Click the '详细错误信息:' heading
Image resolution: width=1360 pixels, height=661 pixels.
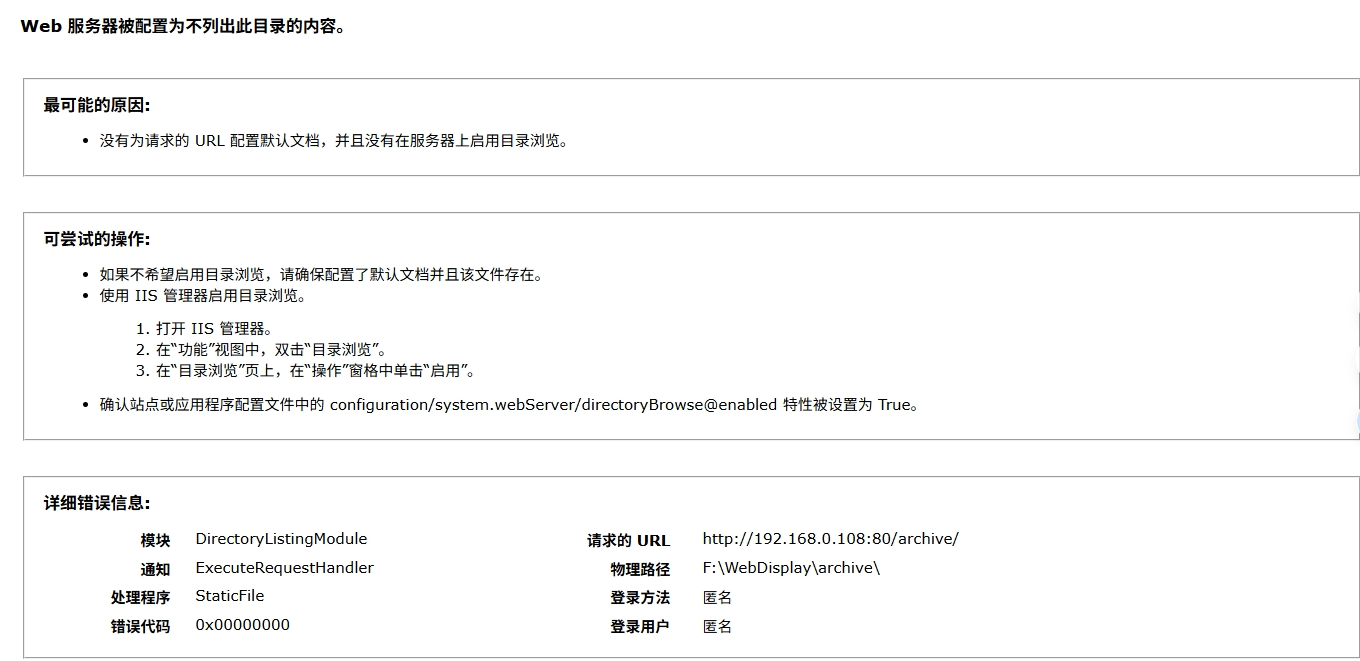(x=97, y=503)
